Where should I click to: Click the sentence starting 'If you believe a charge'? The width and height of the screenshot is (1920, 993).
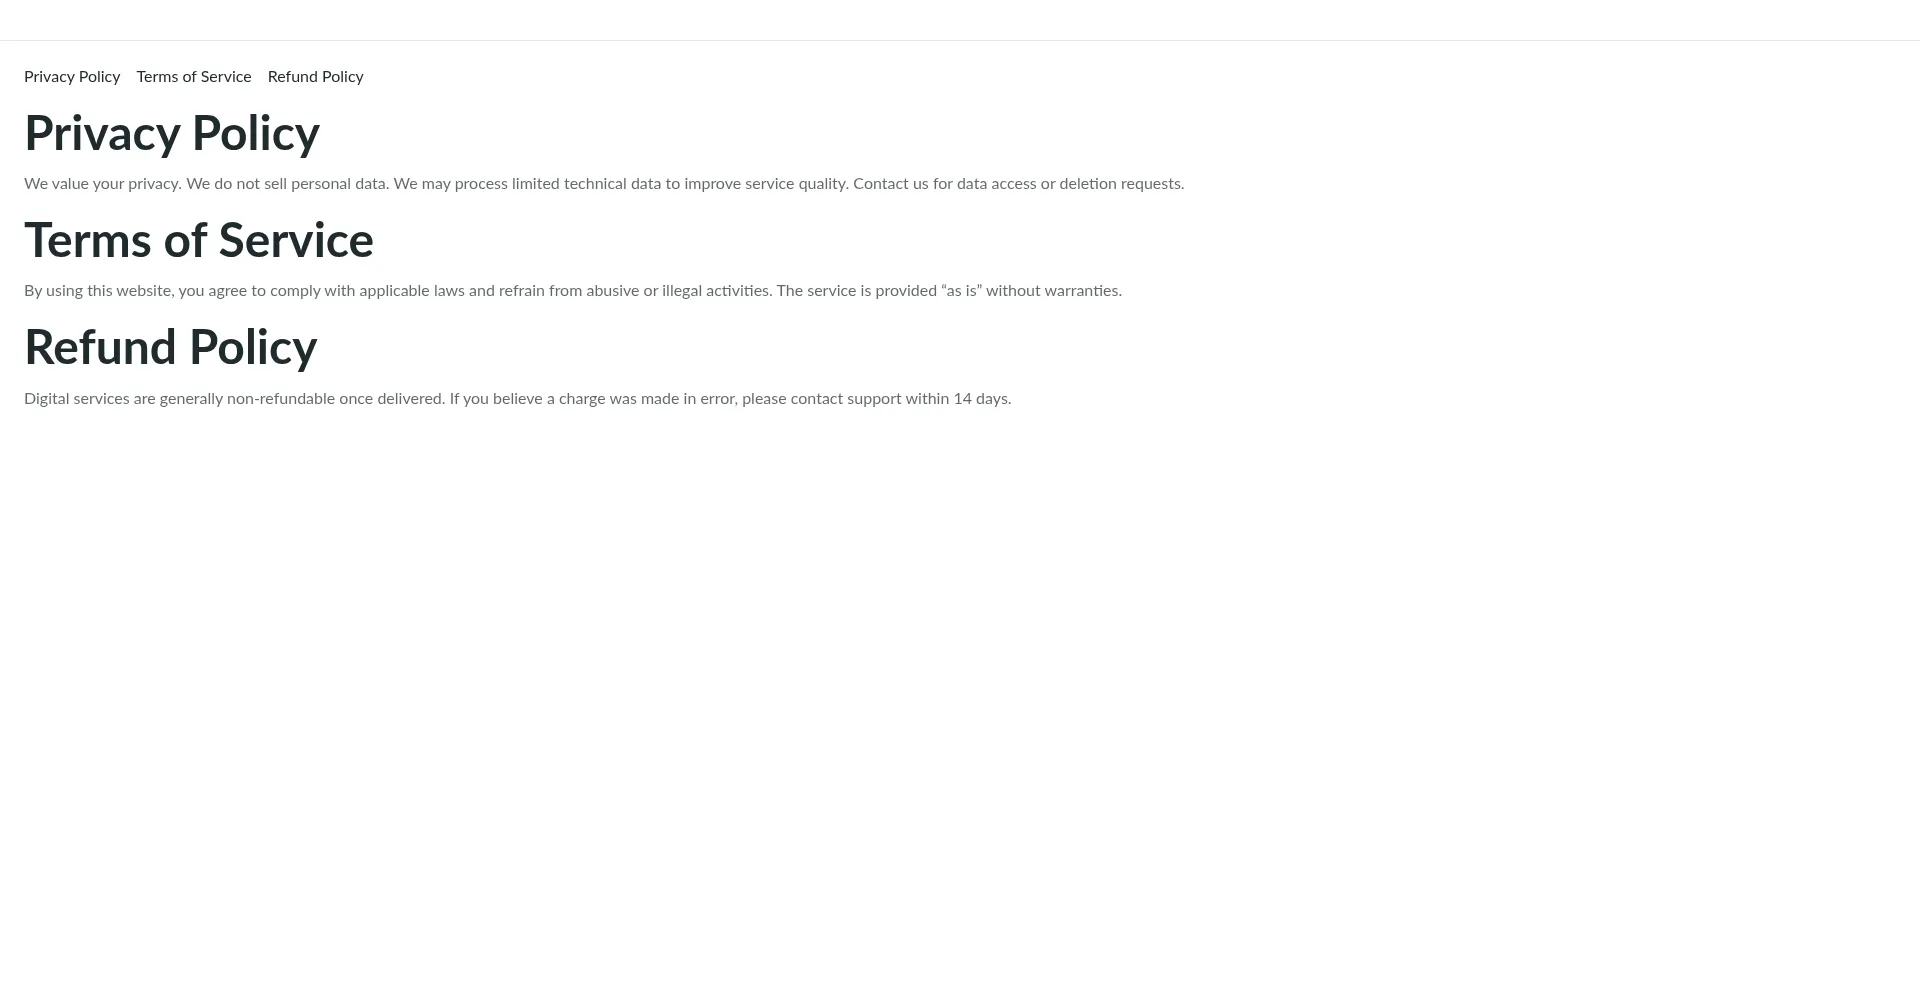(x=730, y=399)
